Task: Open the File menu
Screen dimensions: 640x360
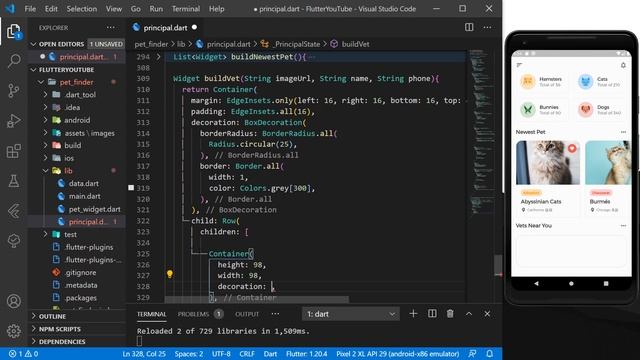Action: click(30, 9)
